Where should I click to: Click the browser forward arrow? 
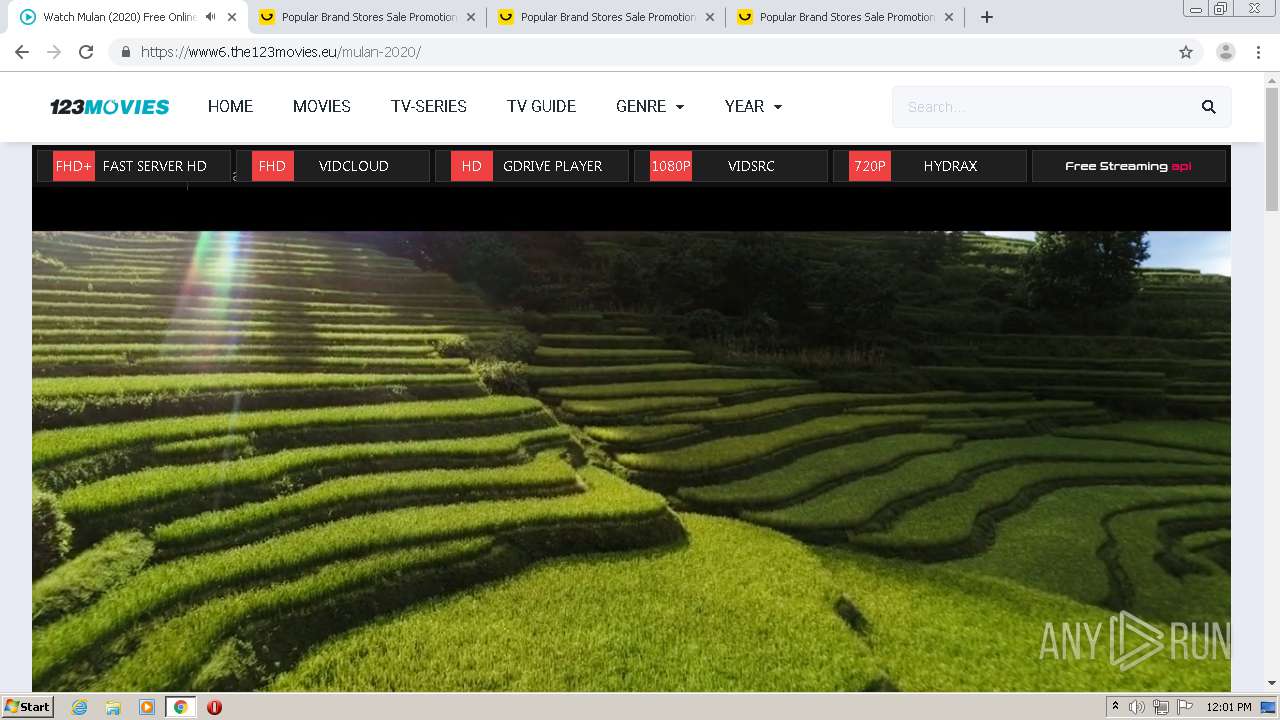pos(54,52)
